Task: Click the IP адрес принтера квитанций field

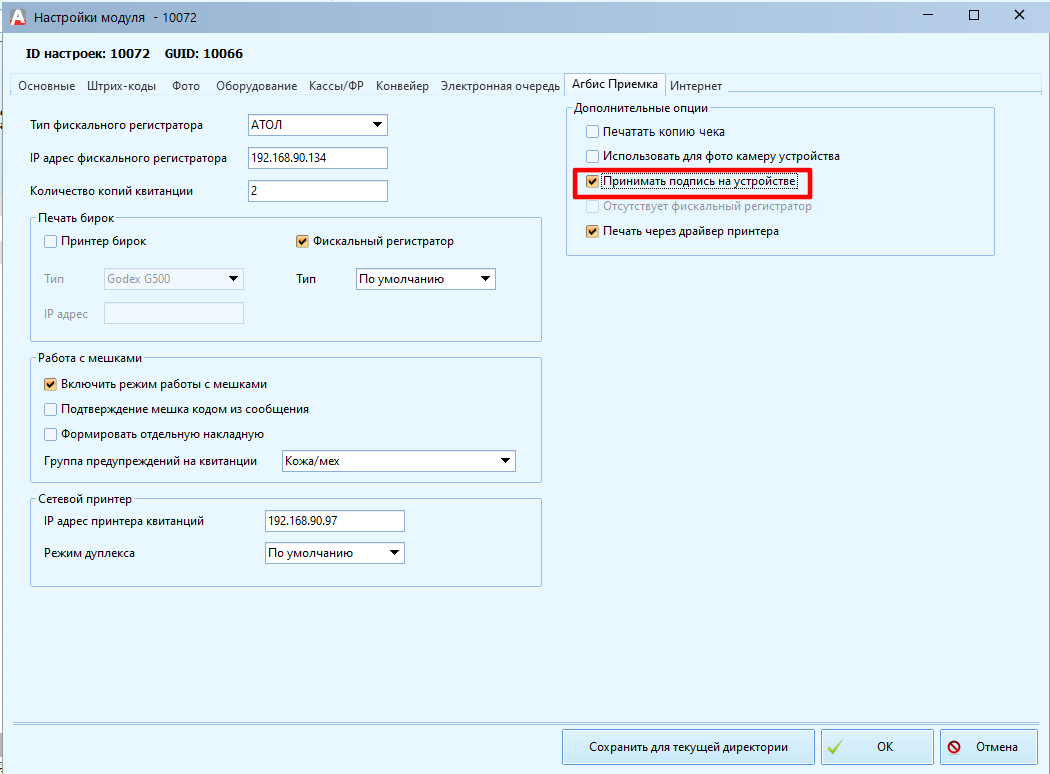Action: point(335,521)
